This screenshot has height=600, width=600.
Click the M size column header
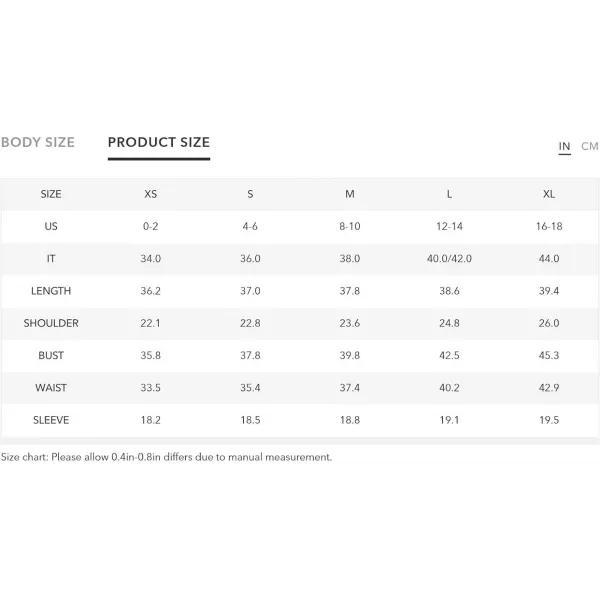(x=350, y=194)
